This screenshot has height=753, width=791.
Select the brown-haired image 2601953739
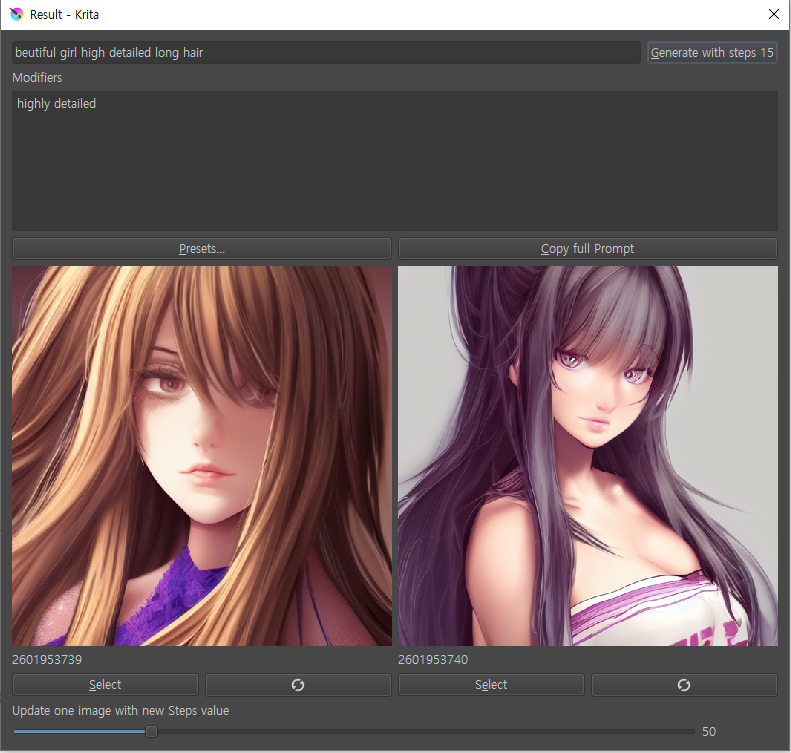pos(105,684)
